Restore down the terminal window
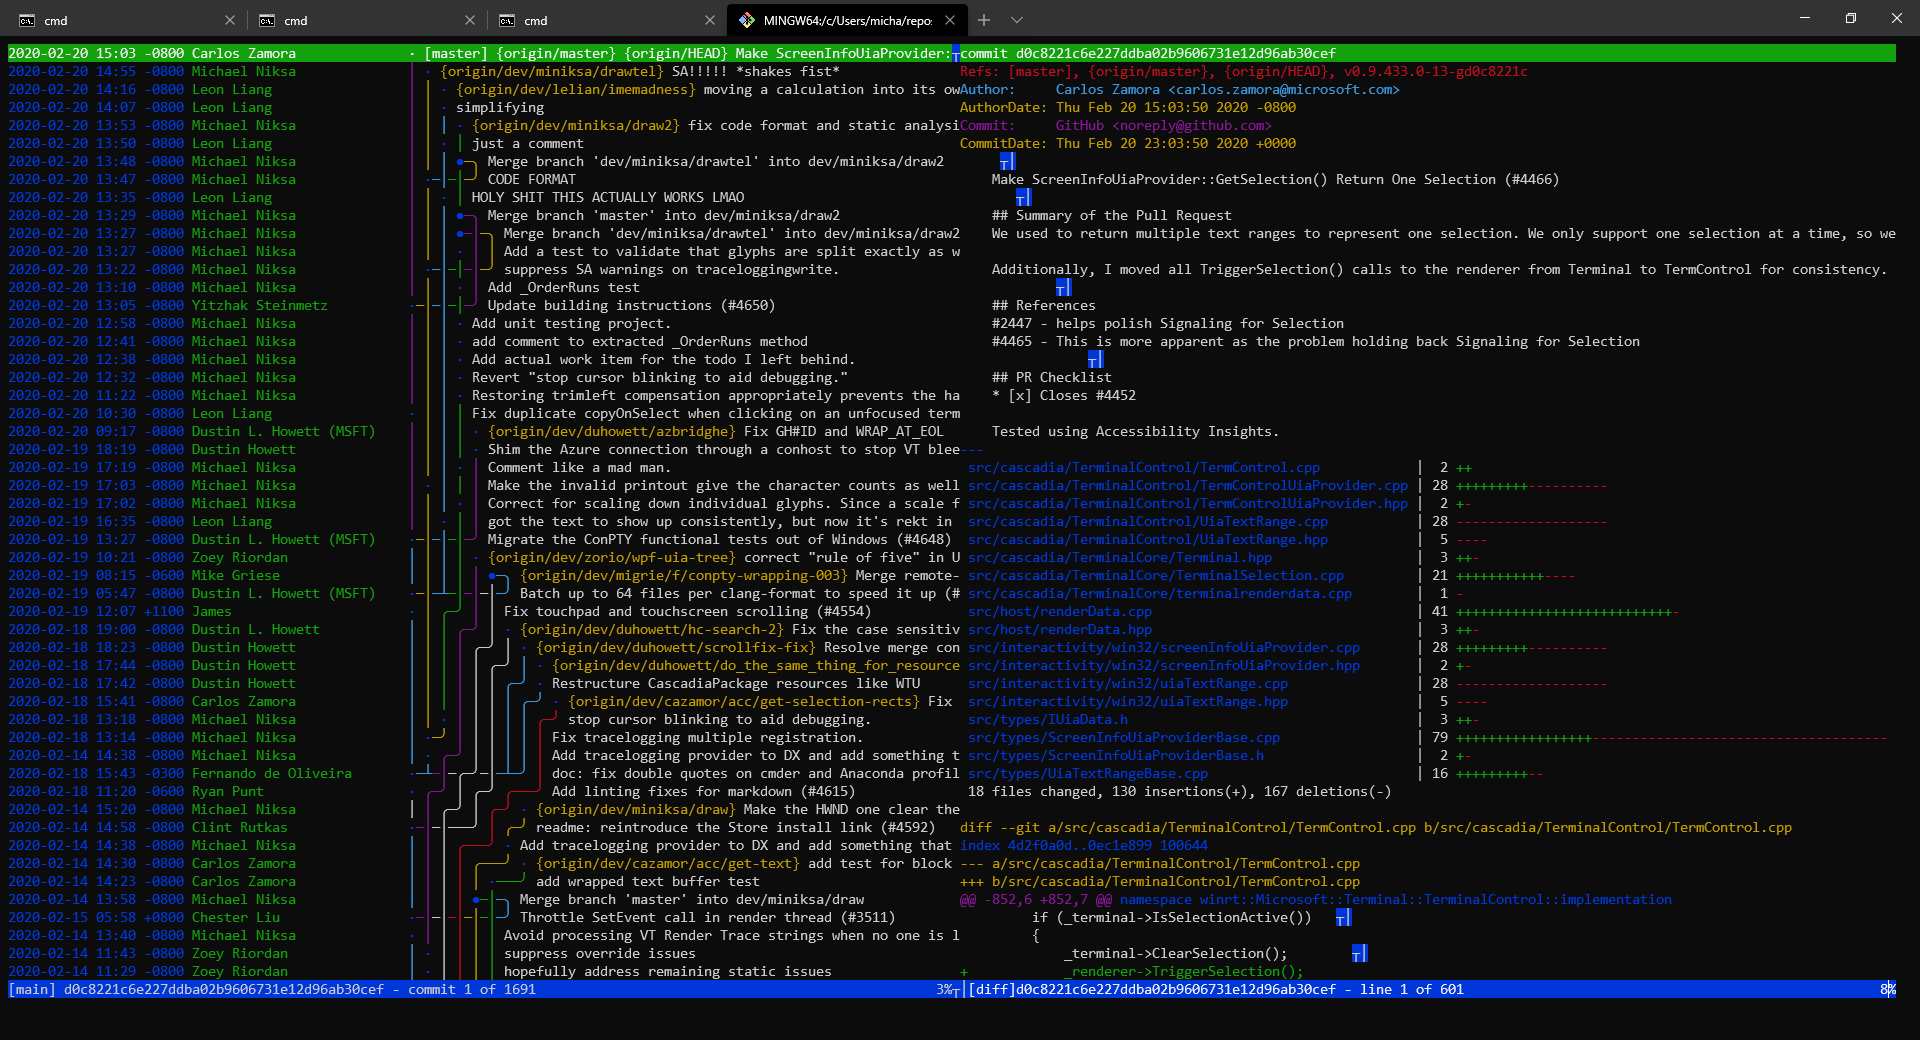 pyautogui.click(x=1851, y=18)
